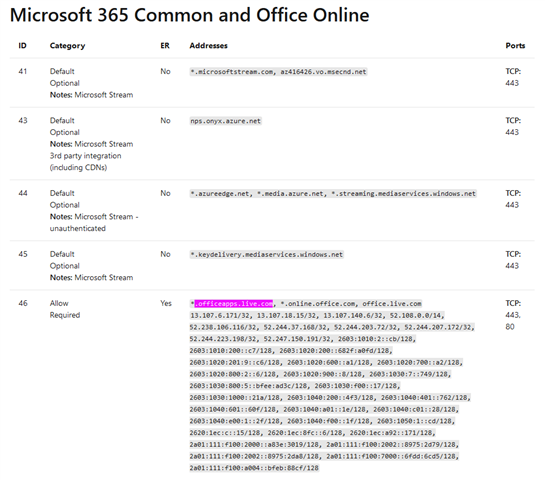The height and width of the screenshot is (480, 545).
Task: Click ER value 'No' in row 44
Action: pos(165,193)
